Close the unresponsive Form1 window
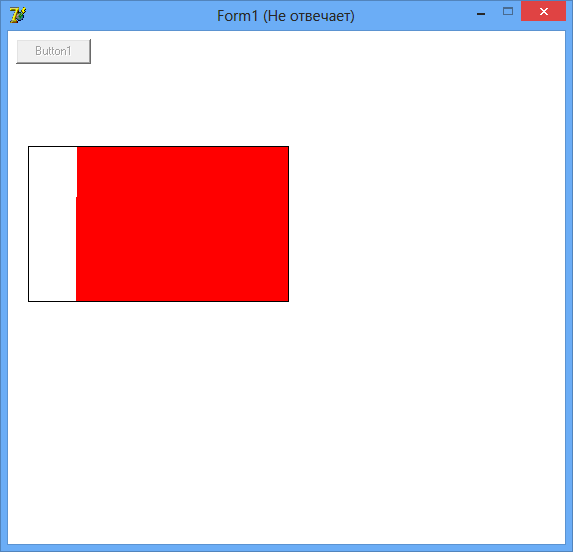Viewport: 573px width, 552px height. tap(543, 11)
